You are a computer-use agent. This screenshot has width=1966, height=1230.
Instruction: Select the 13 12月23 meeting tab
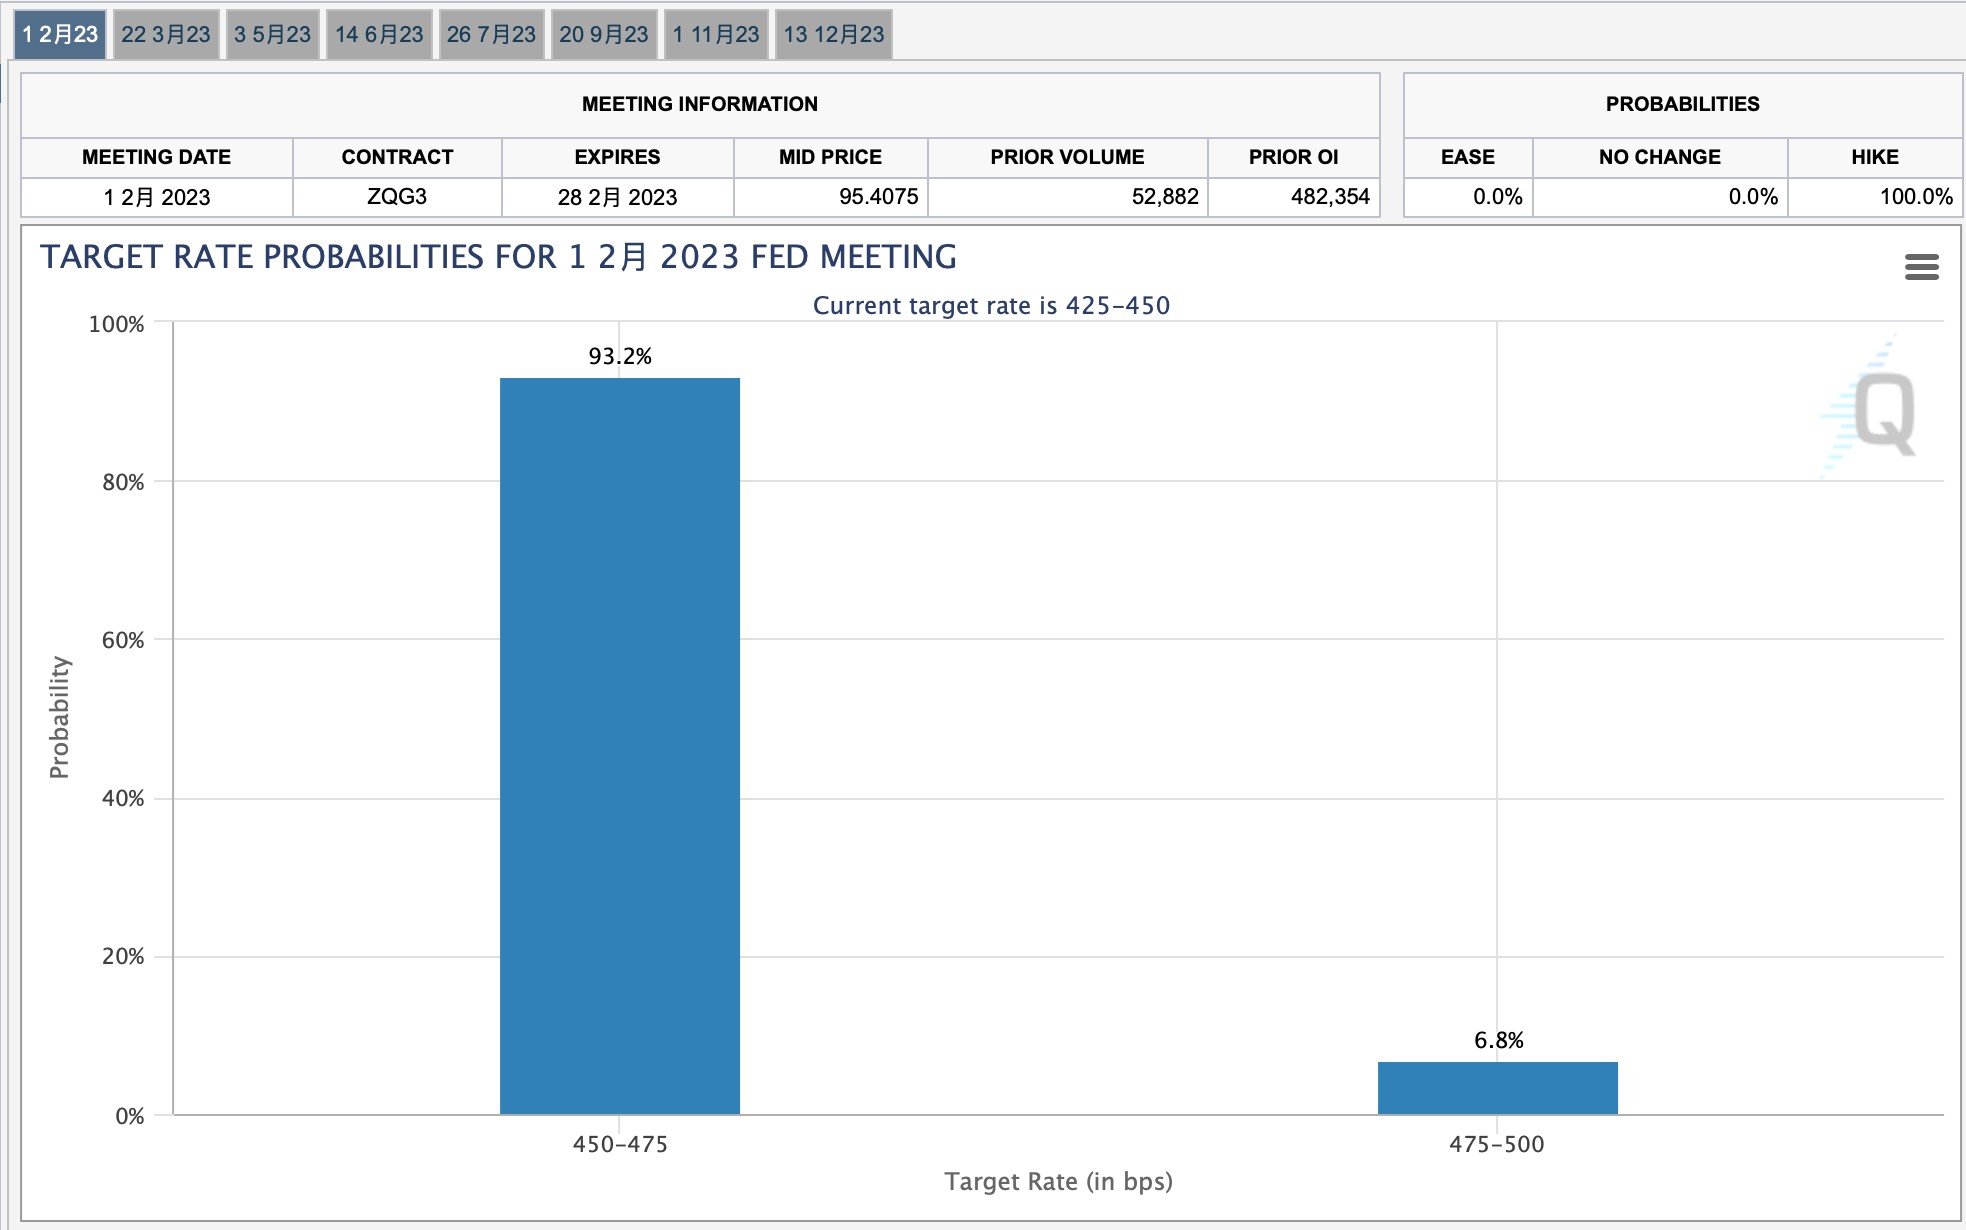[833, 35]
